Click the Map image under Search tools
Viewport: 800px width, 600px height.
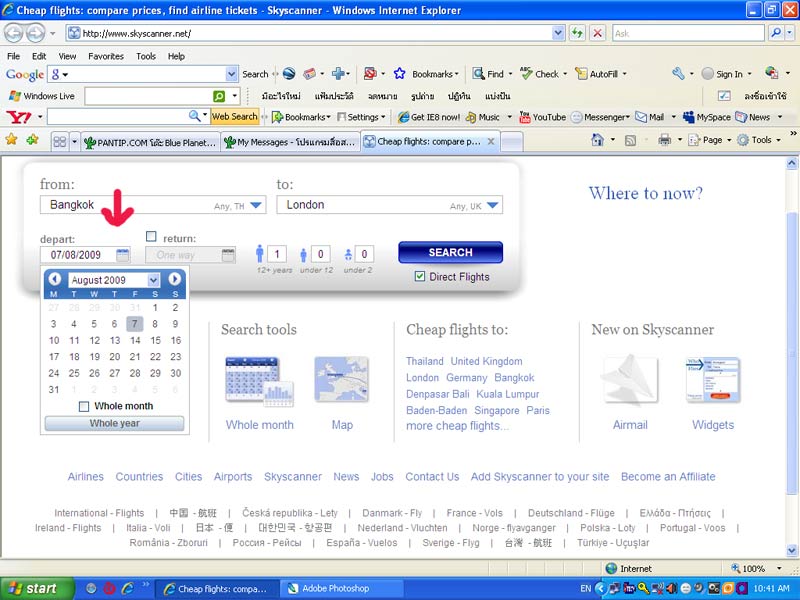341,379
